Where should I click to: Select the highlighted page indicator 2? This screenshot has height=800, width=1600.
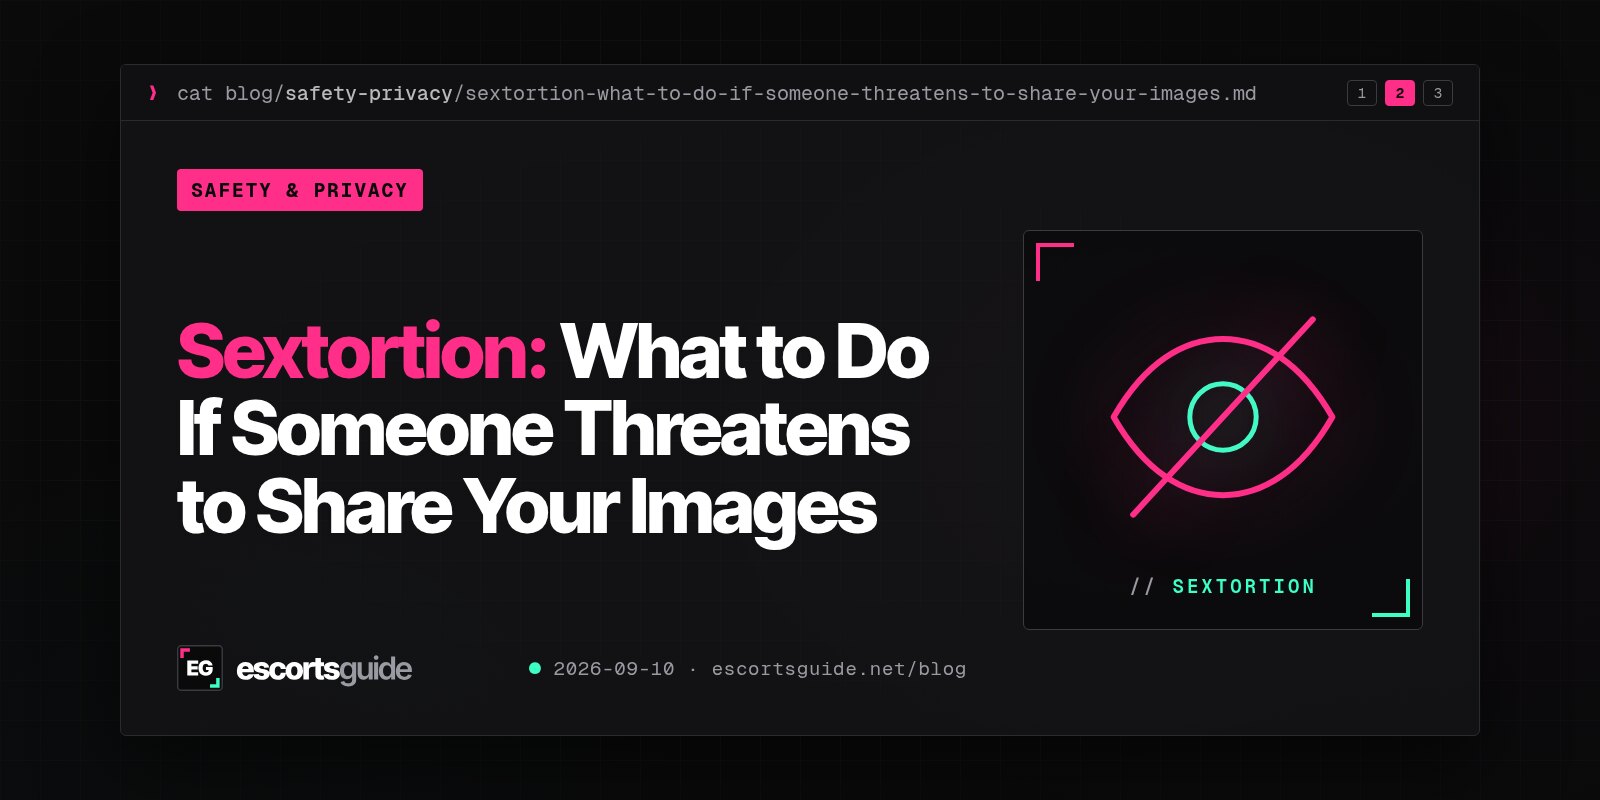pos(1399,93)
